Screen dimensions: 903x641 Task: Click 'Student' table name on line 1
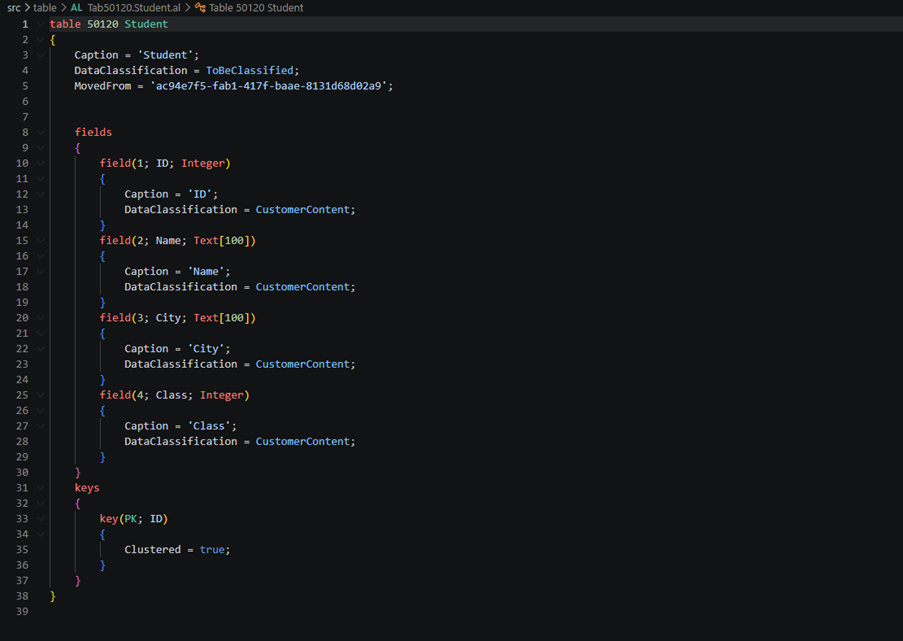146,24
